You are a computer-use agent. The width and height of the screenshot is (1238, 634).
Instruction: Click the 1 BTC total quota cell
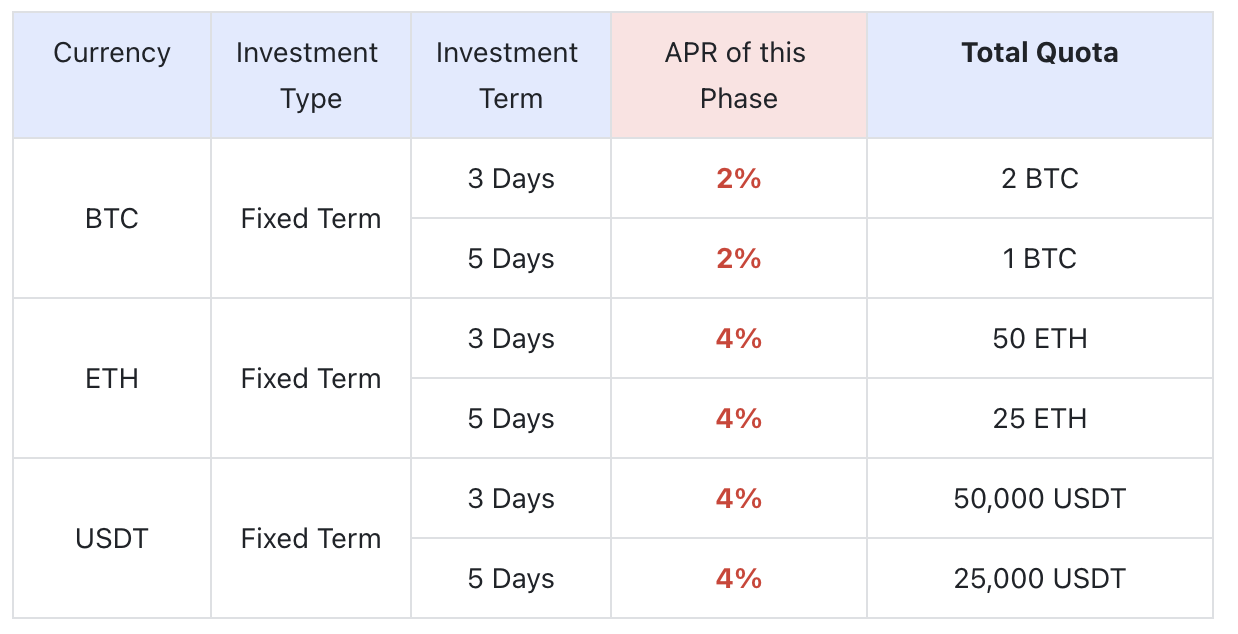click(x=1039, y=259)
